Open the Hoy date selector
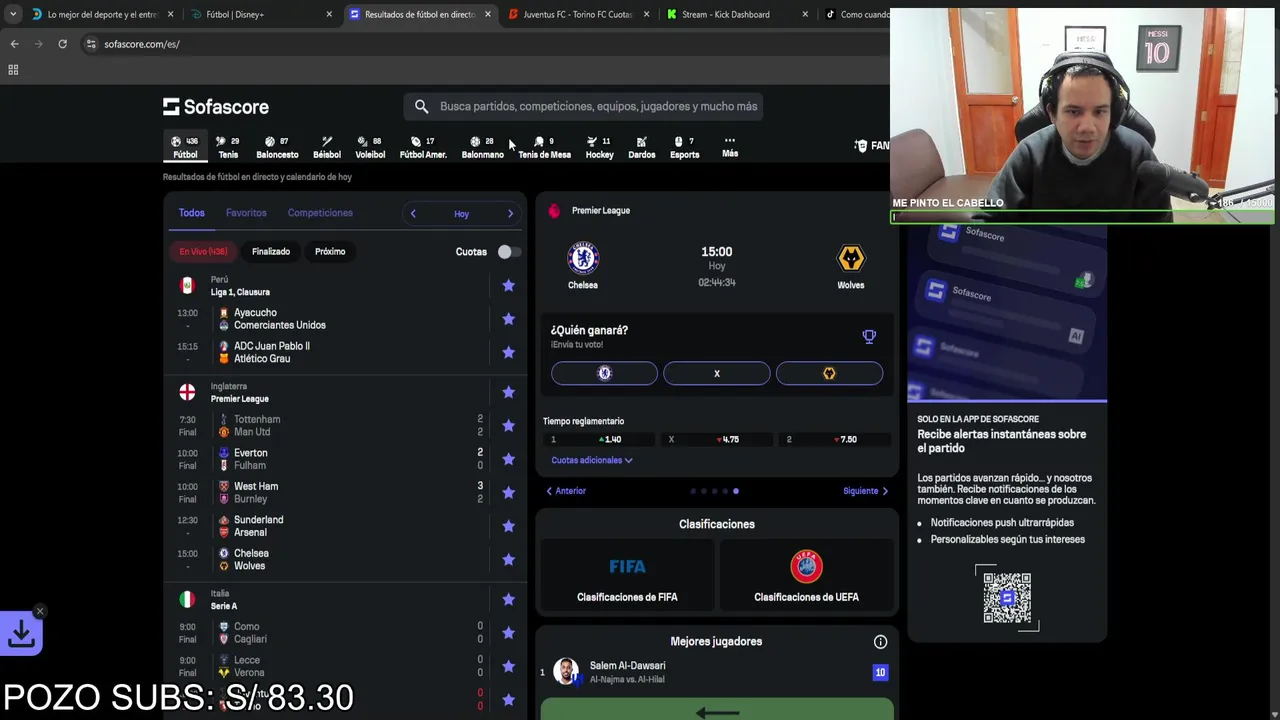The image size is (1280, 720). click(x=461, y=214)
